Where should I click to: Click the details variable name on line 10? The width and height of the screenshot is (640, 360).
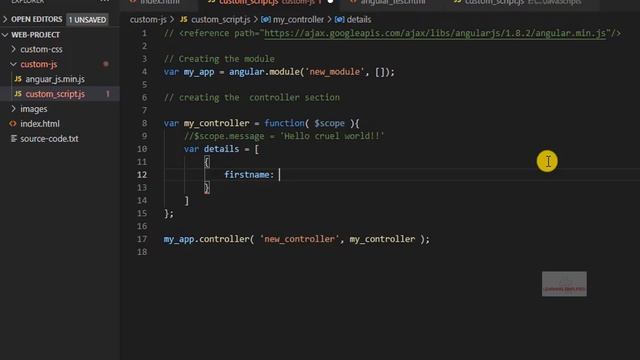(221, 149)
